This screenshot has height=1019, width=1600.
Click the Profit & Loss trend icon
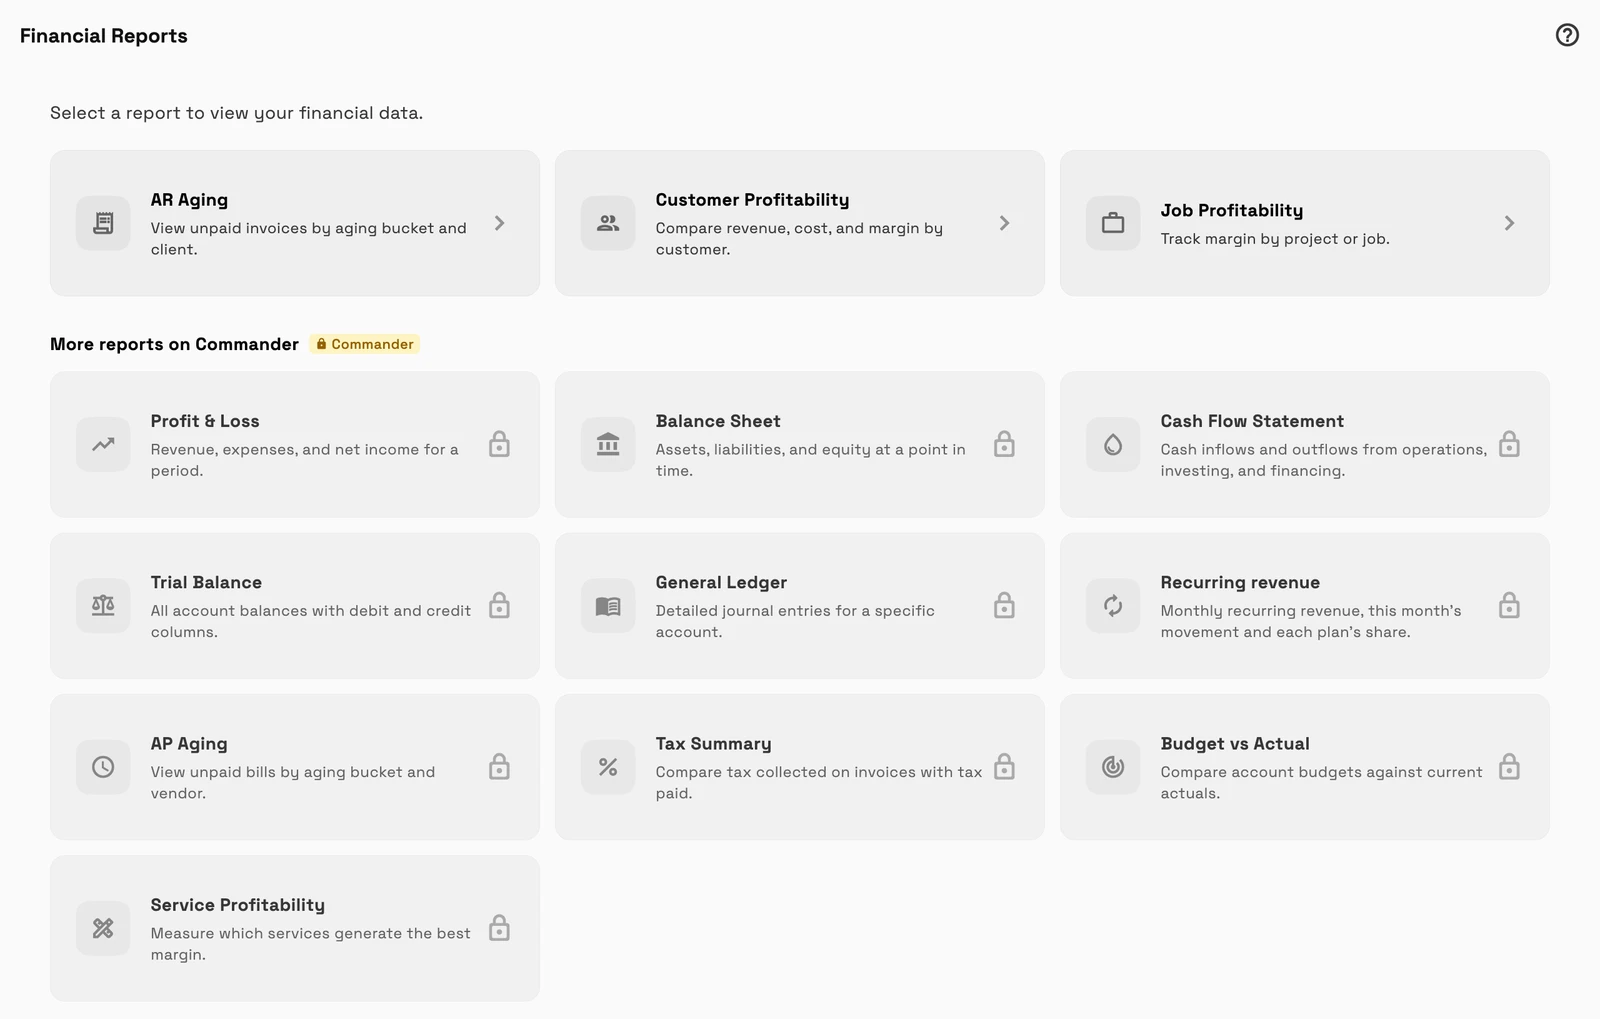pyautogui.click(x=103, y=444)
